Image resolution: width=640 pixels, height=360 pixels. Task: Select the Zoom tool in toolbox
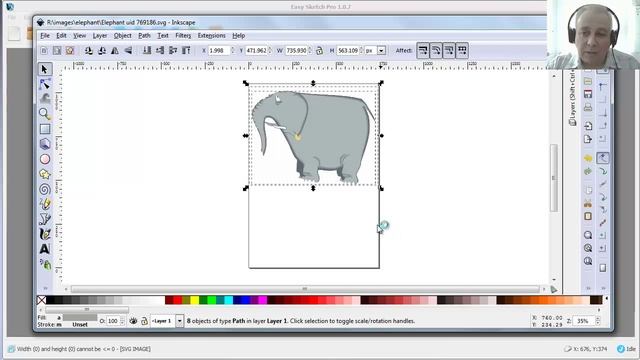pyautogui.click(x=45, y=113)
